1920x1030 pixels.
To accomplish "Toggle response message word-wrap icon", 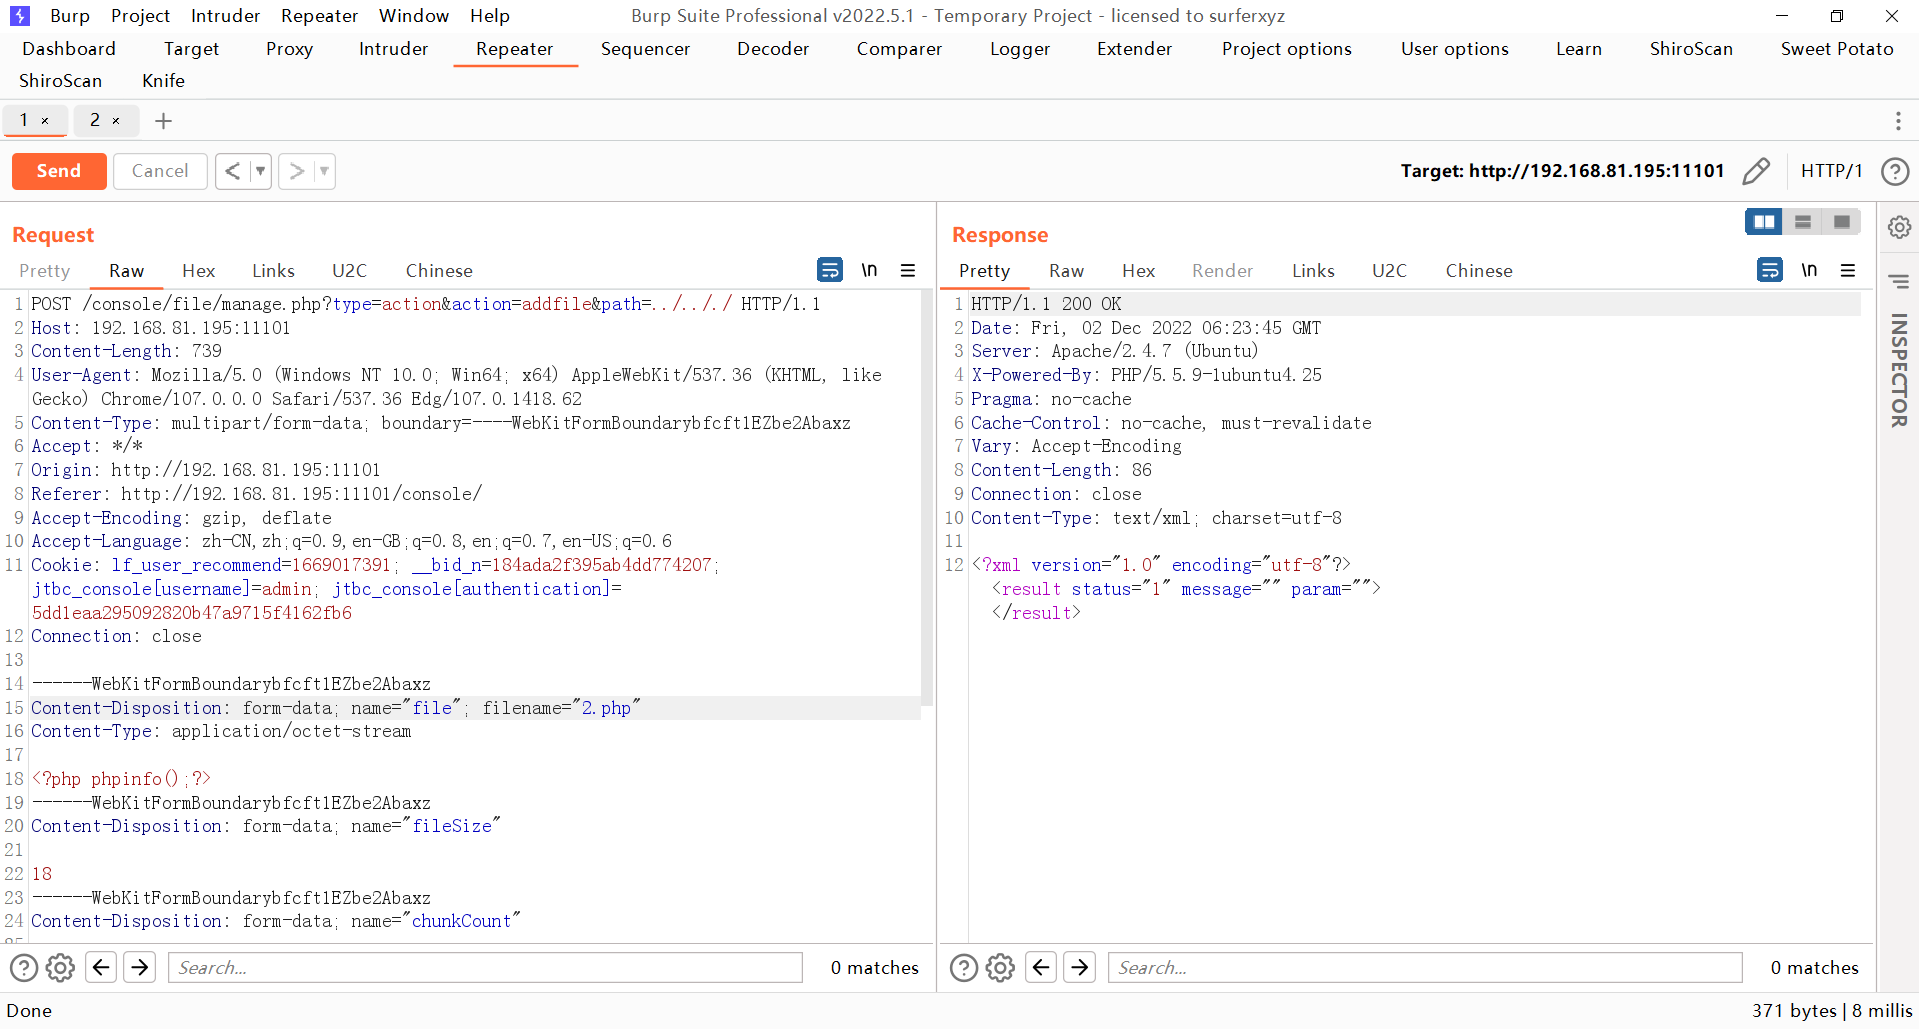I will click(1770, 270).
